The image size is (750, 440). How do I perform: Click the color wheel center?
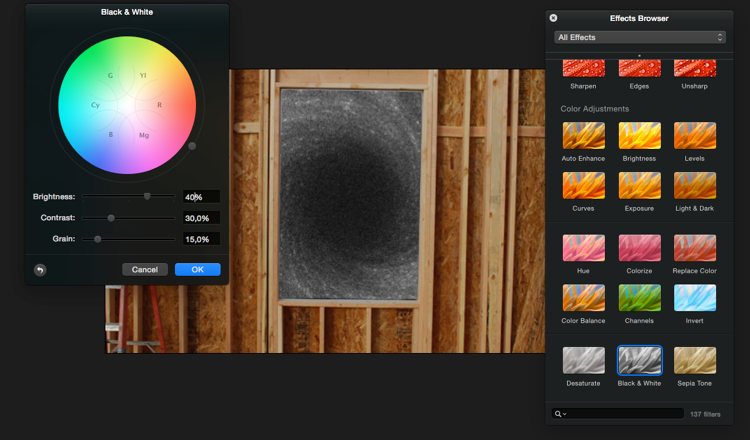(x=127, y=105)
